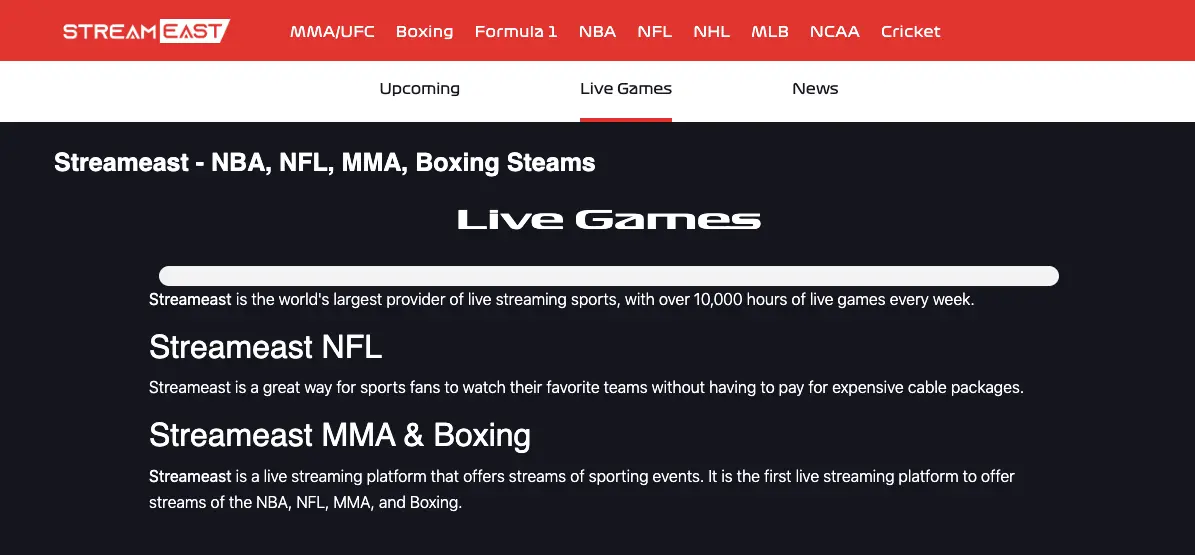Navigate to the NHL page

(712, 32)
